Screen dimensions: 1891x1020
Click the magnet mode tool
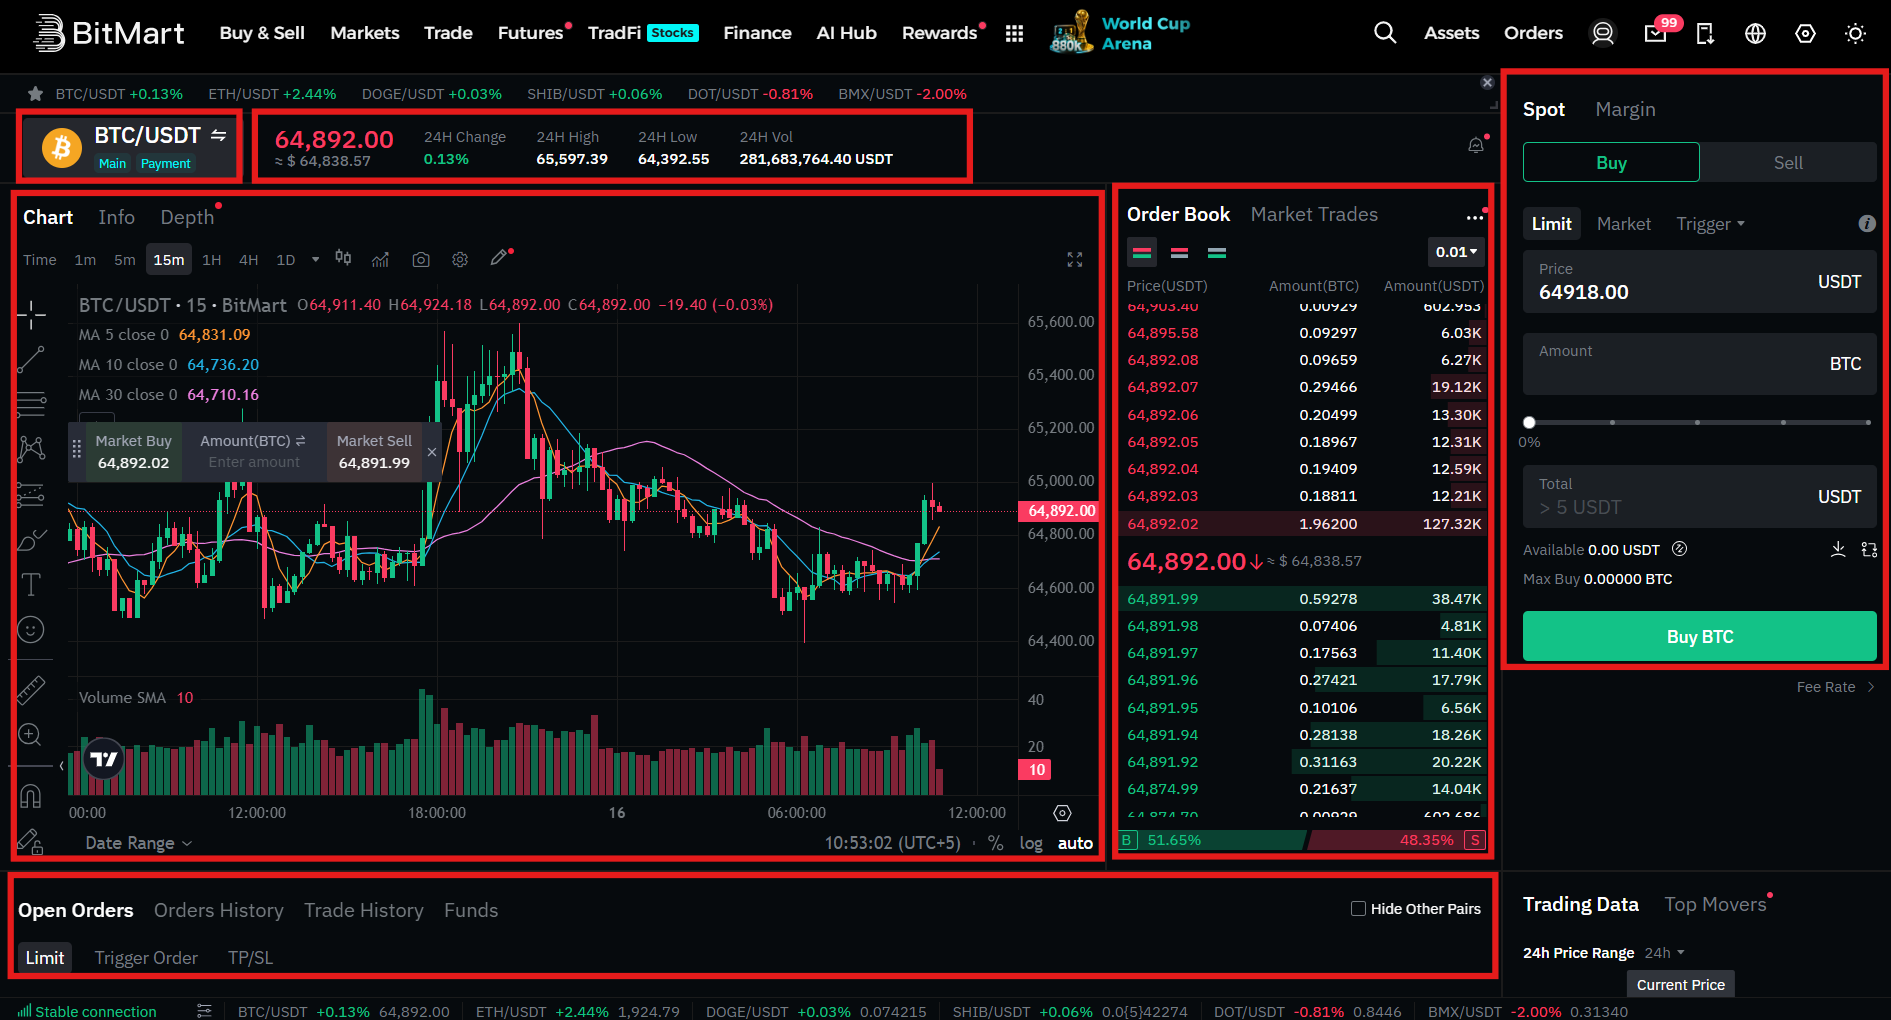coord(31,795)
